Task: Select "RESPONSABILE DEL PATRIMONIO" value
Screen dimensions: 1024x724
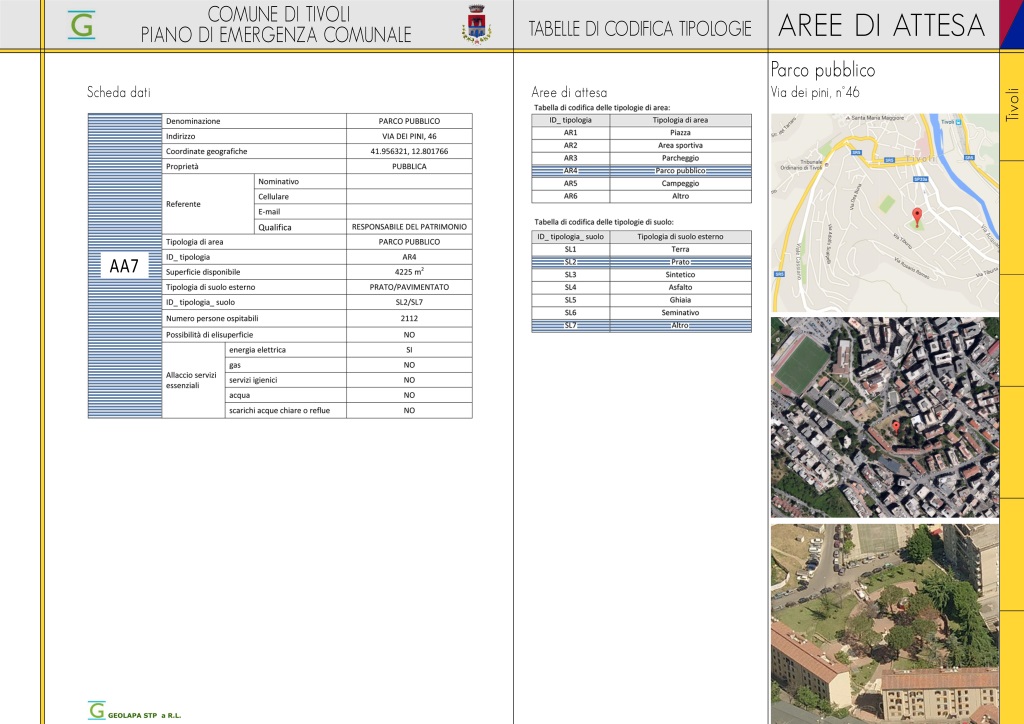Action: coord(409,227)
